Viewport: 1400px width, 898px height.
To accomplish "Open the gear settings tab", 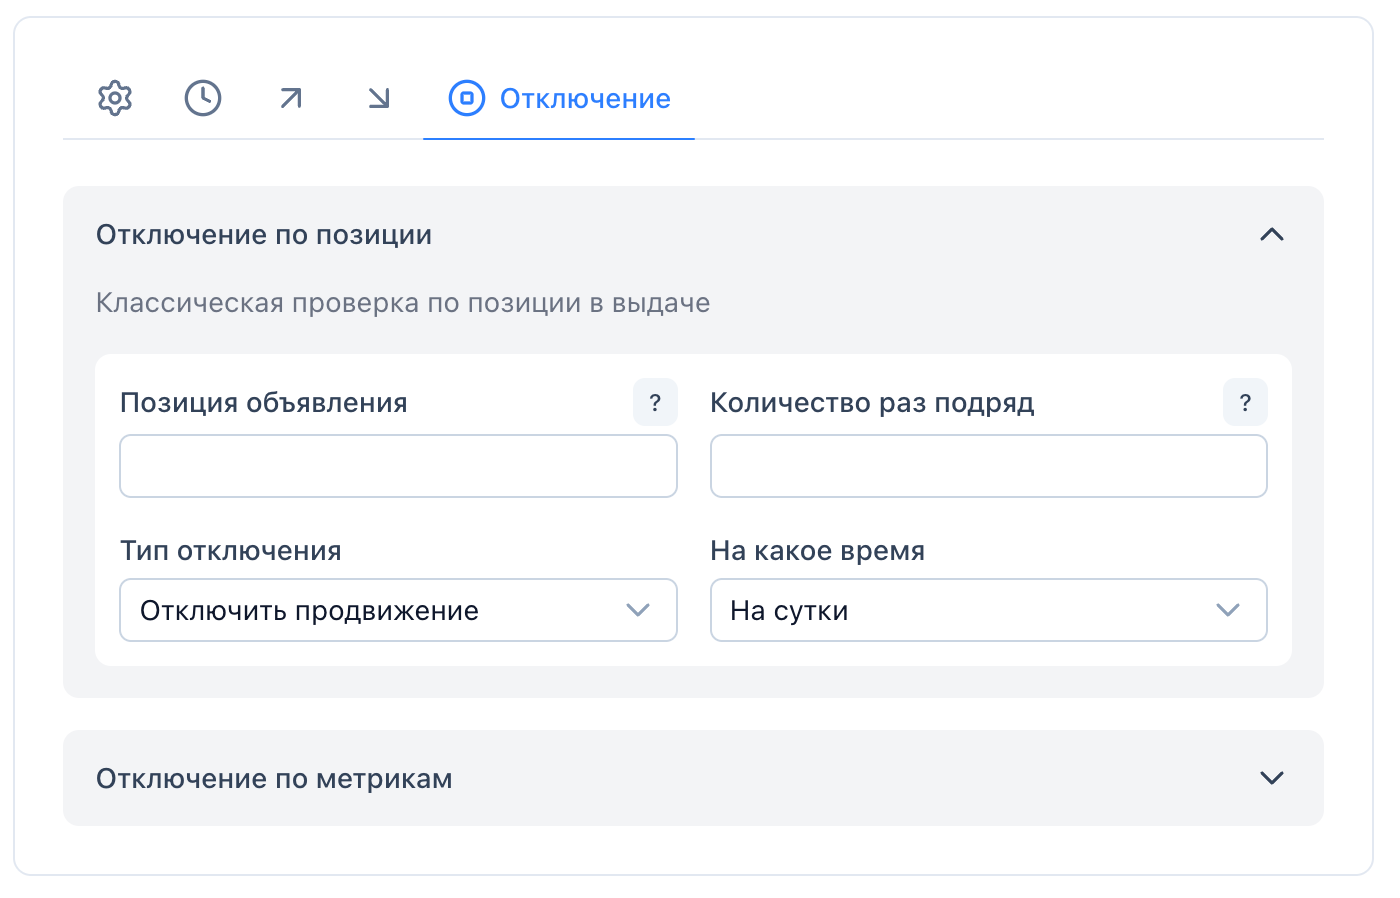I will tap(115, 98).
